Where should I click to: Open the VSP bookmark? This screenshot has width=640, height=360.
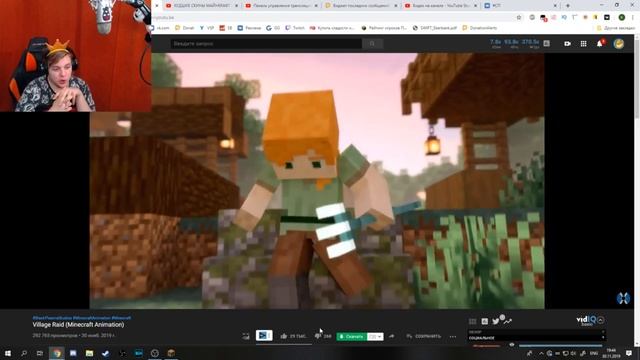207,28
